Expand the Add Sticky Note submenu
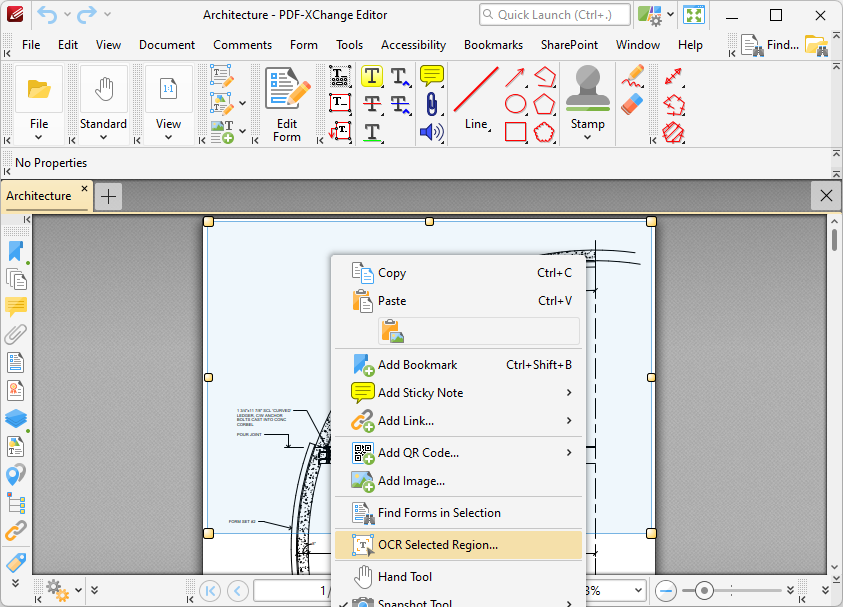 click(x=569, y=393)
